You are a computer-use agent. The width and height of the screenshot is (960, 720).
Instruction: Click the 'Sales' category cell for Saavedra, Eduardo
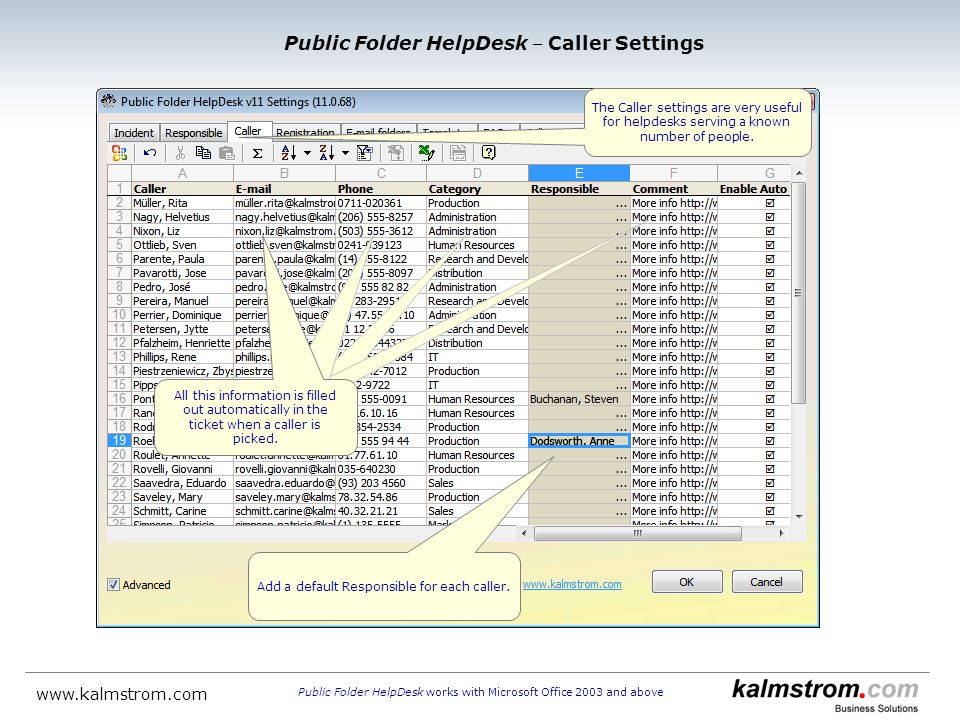[478, 483]
